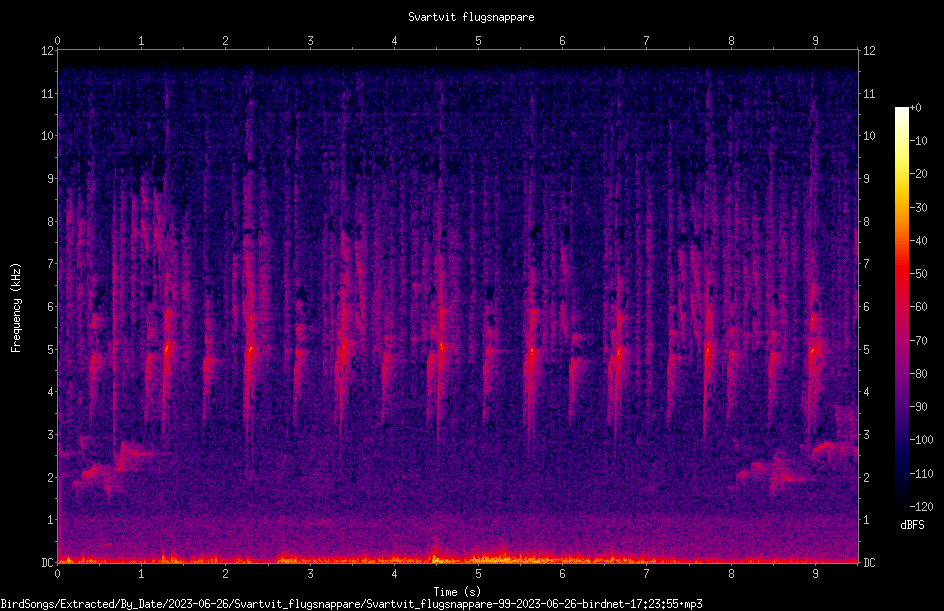Click the 'DC' label on left axis
This screenshot has height=611, width=944.
(x=48, y=563)
